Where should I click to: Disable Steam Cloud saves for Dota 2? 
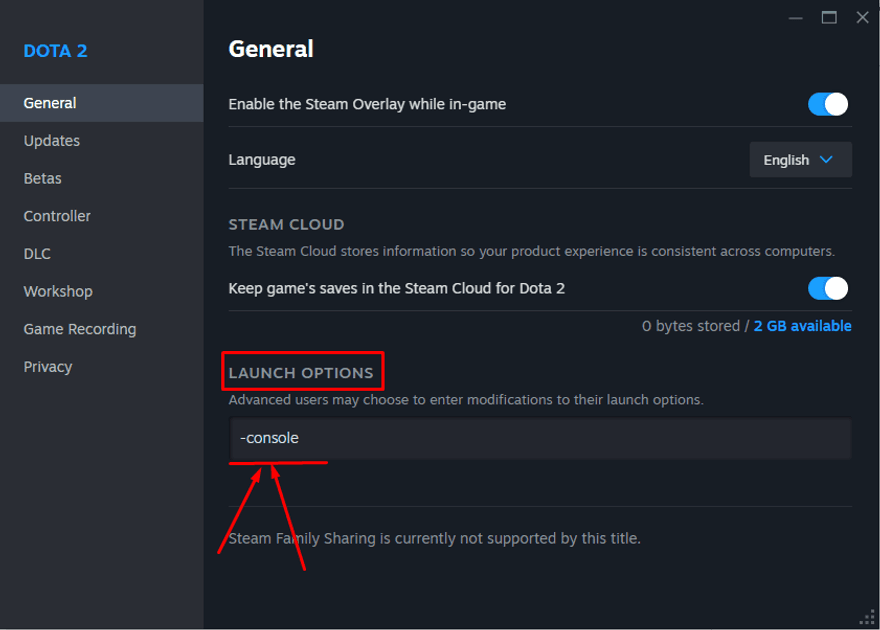pos(827,288)
